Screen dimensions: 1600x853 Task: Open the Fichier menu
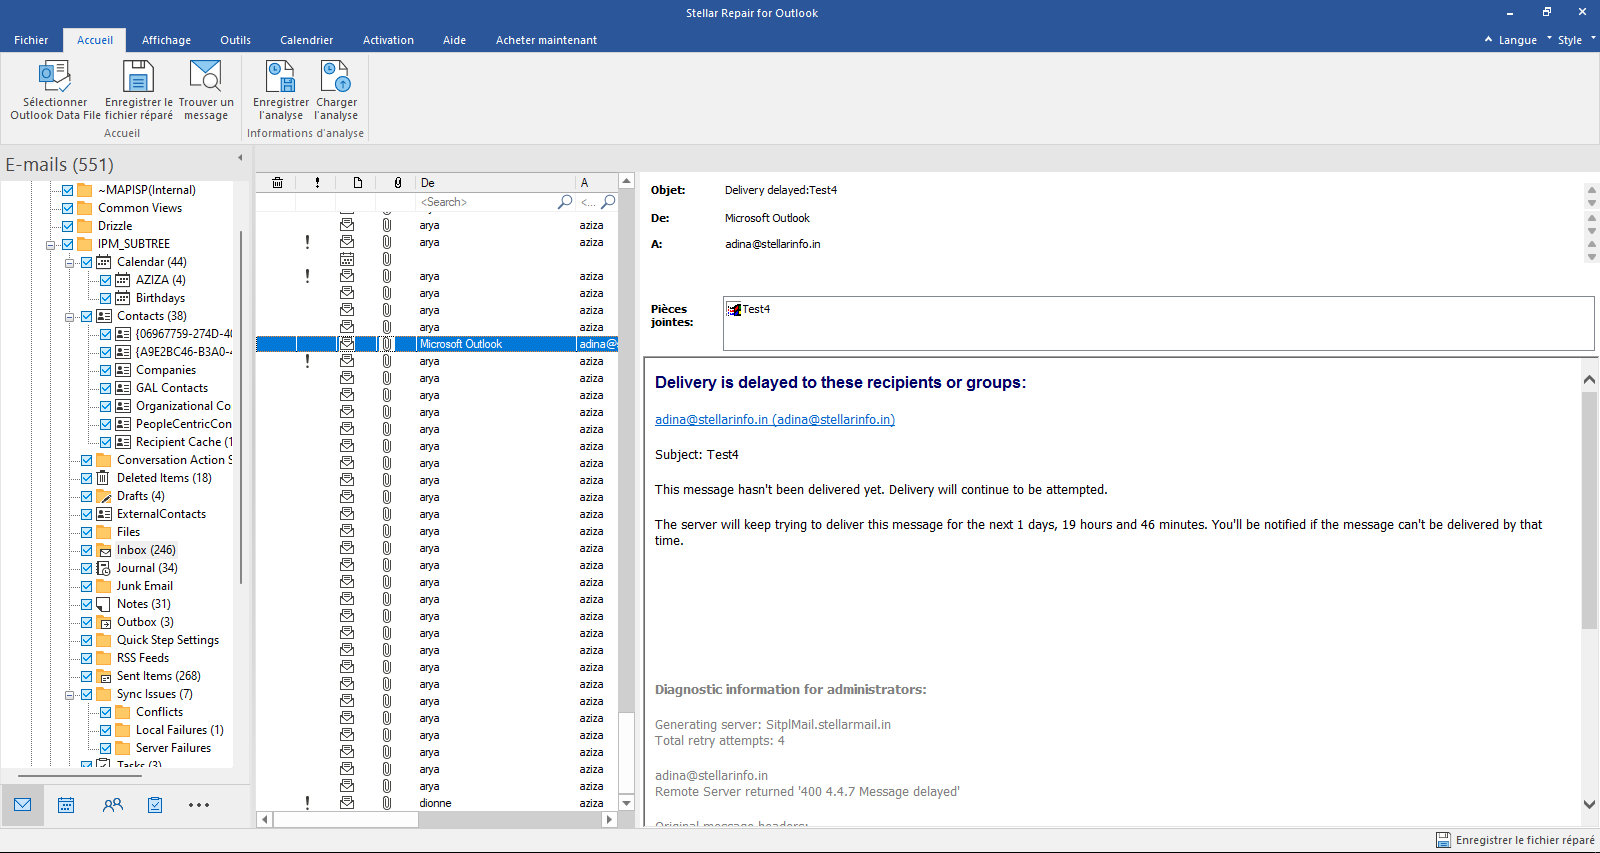[x=31, y=40]
